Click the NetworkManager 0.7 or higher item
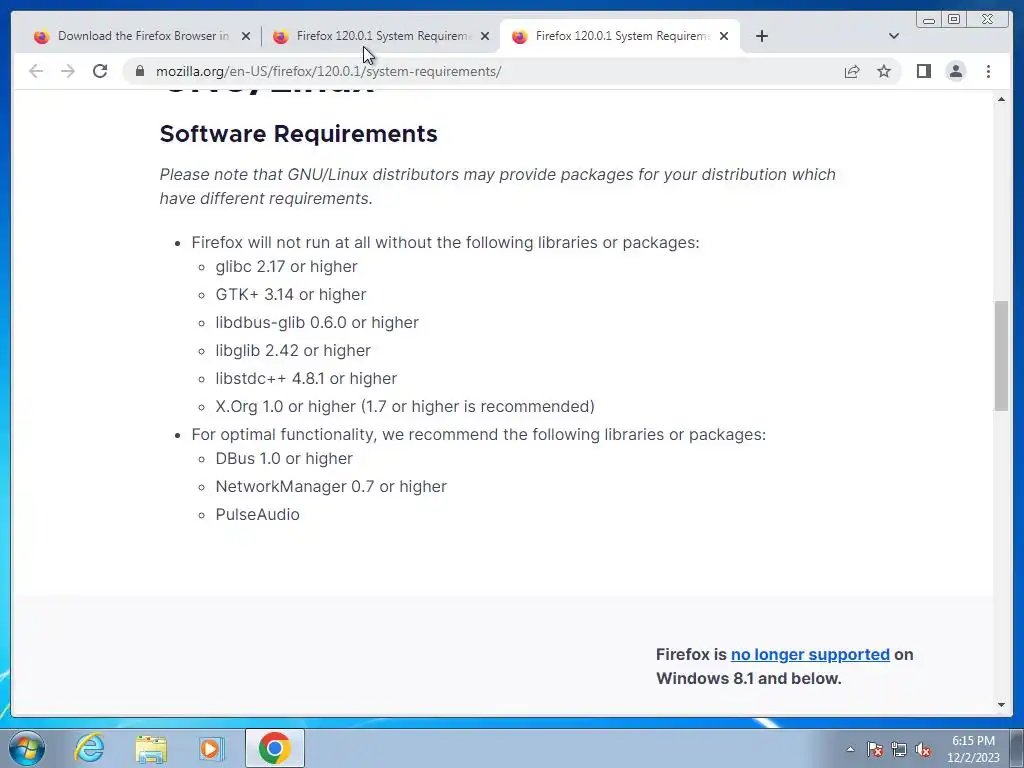This screenshot has height=768, width=1024. tap(331, 487)
